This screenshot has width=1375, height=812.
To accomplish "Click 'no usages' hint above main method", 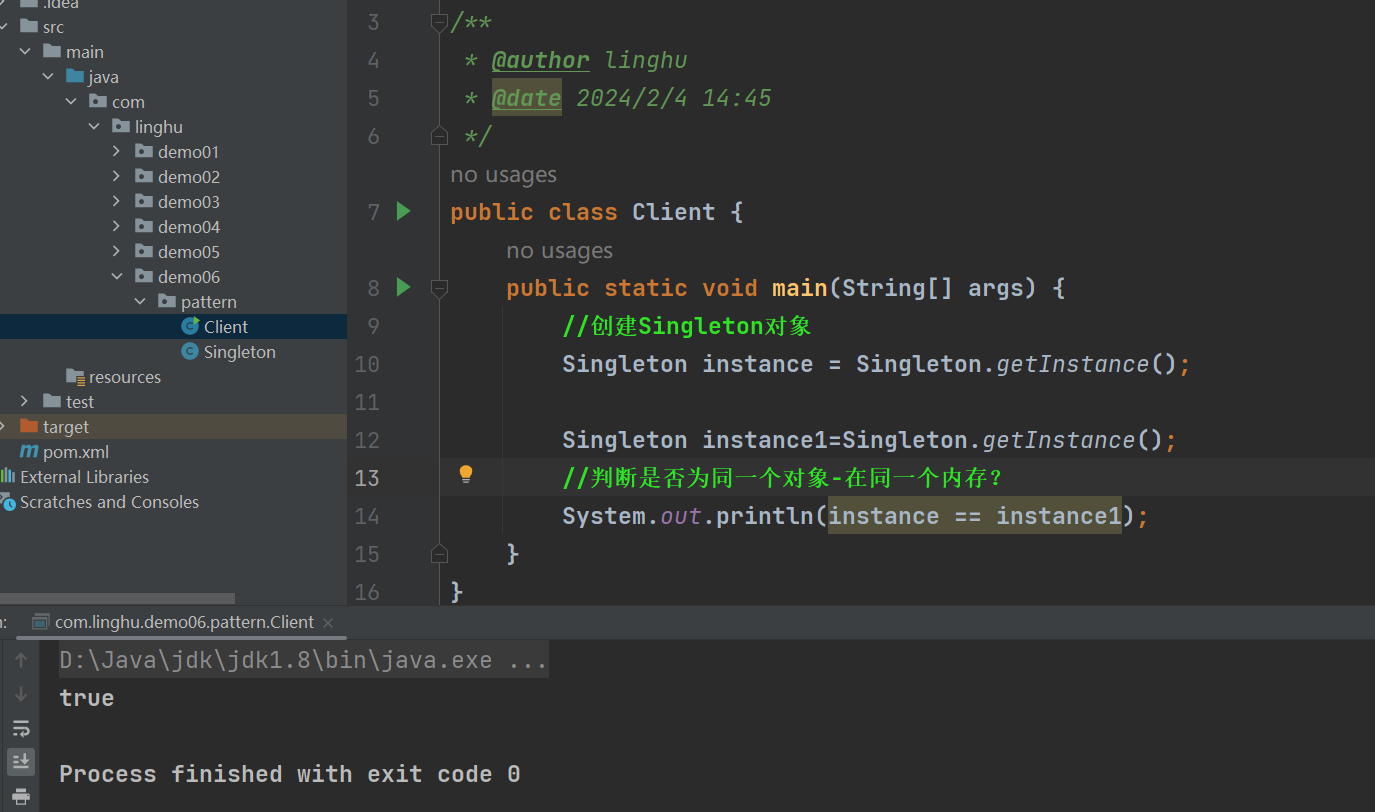I will pos(559,251).
